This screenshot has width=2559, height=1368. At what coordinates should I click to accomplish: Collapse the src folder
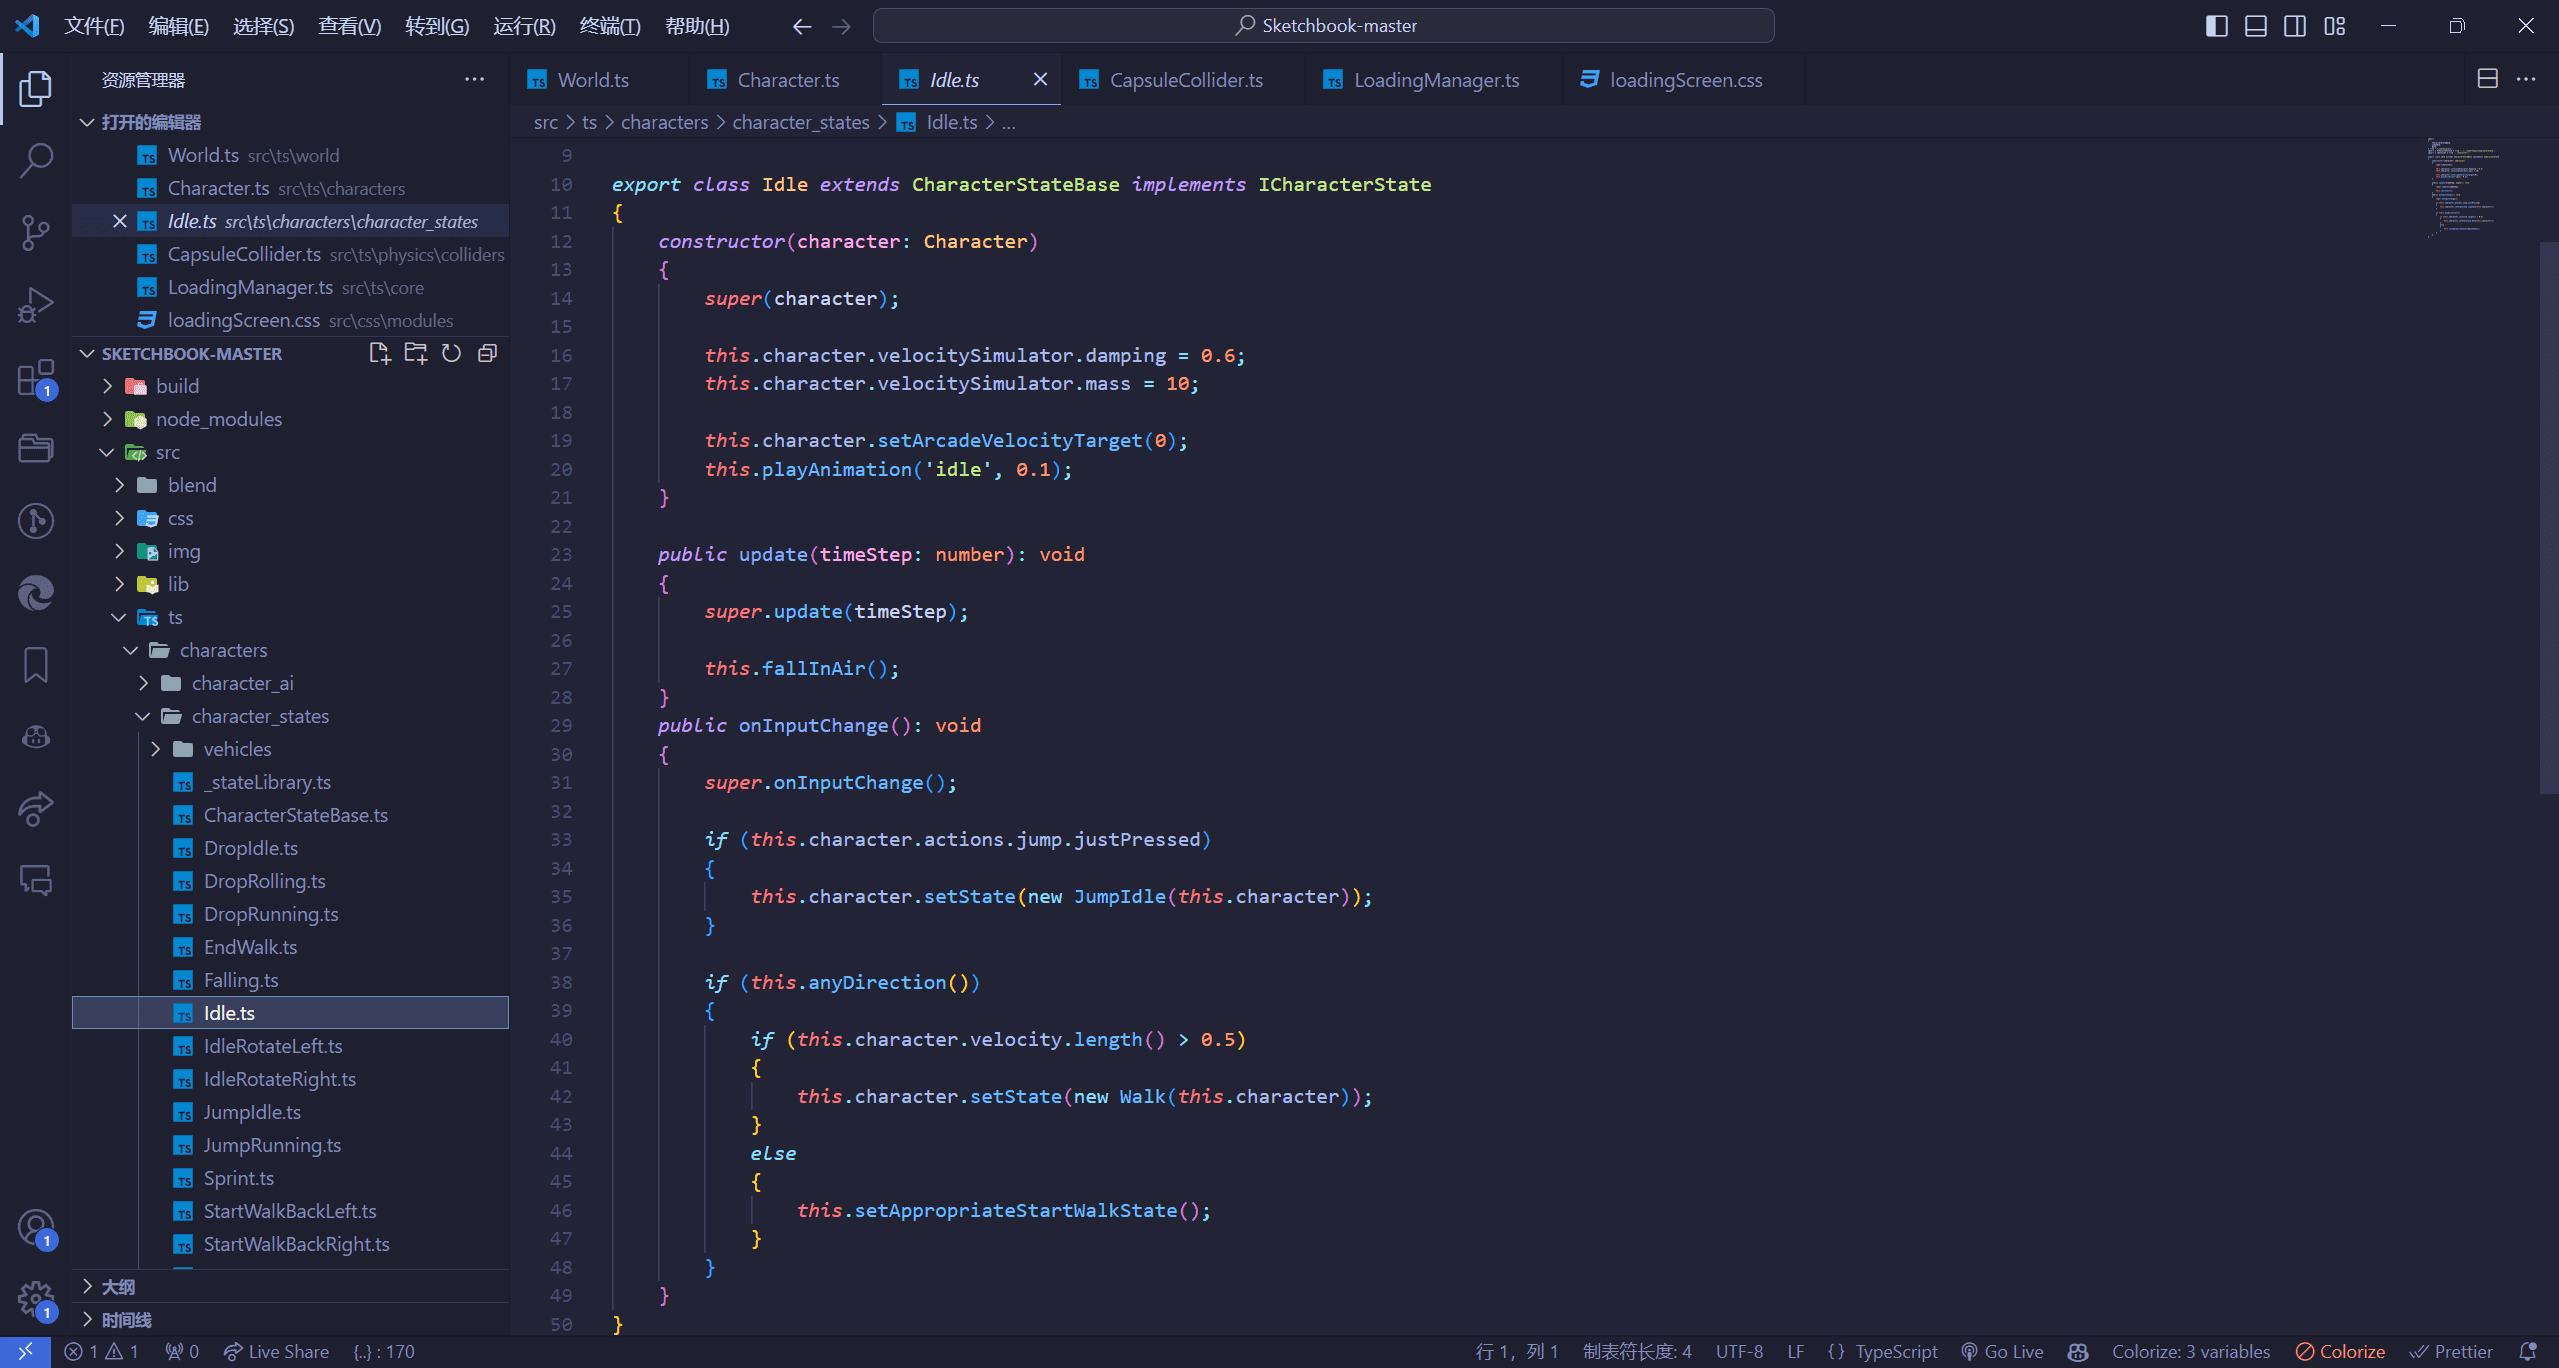[290, 452]
